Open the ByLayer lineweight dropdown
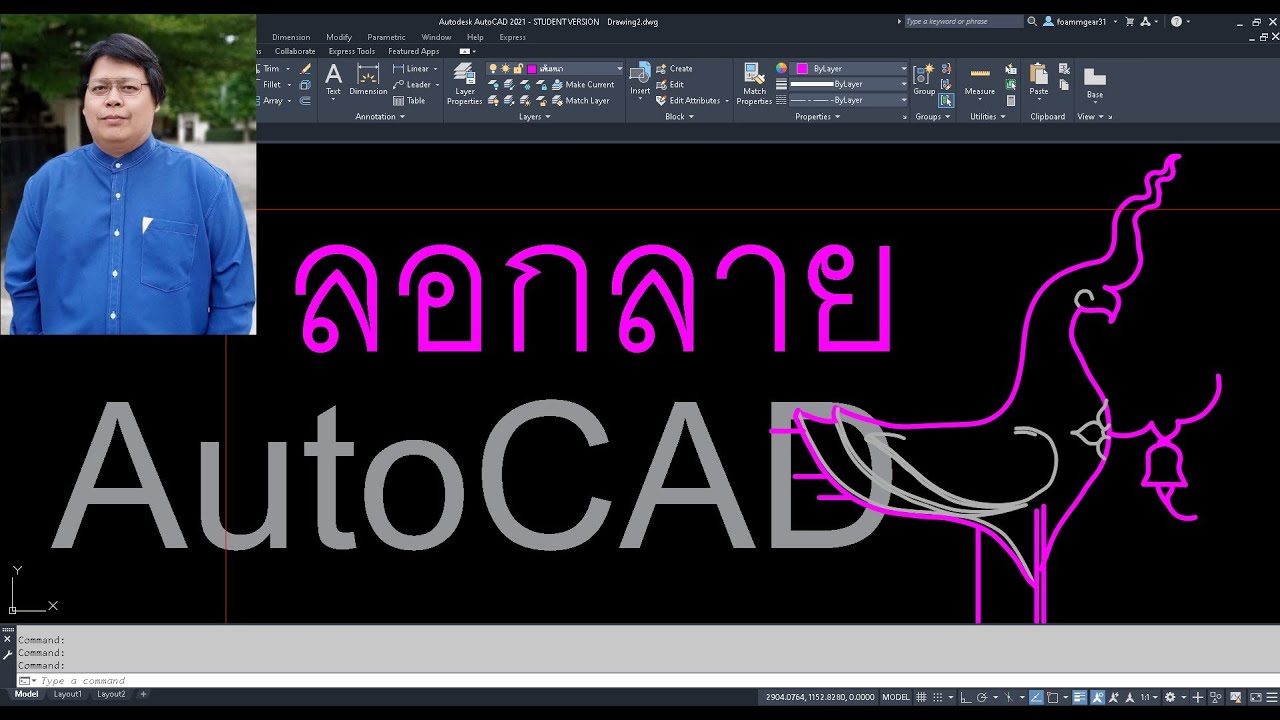The height and width of the screenshot is (720, 1280). point(904,84)
